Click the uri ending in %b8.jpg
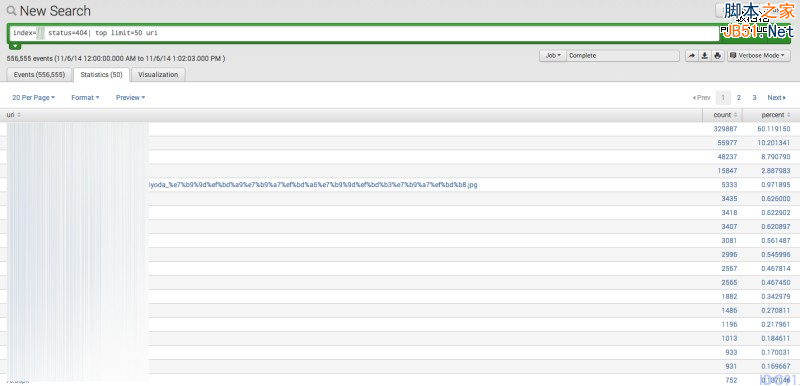The height and width of the screenshot is (386, 800). 313,185
